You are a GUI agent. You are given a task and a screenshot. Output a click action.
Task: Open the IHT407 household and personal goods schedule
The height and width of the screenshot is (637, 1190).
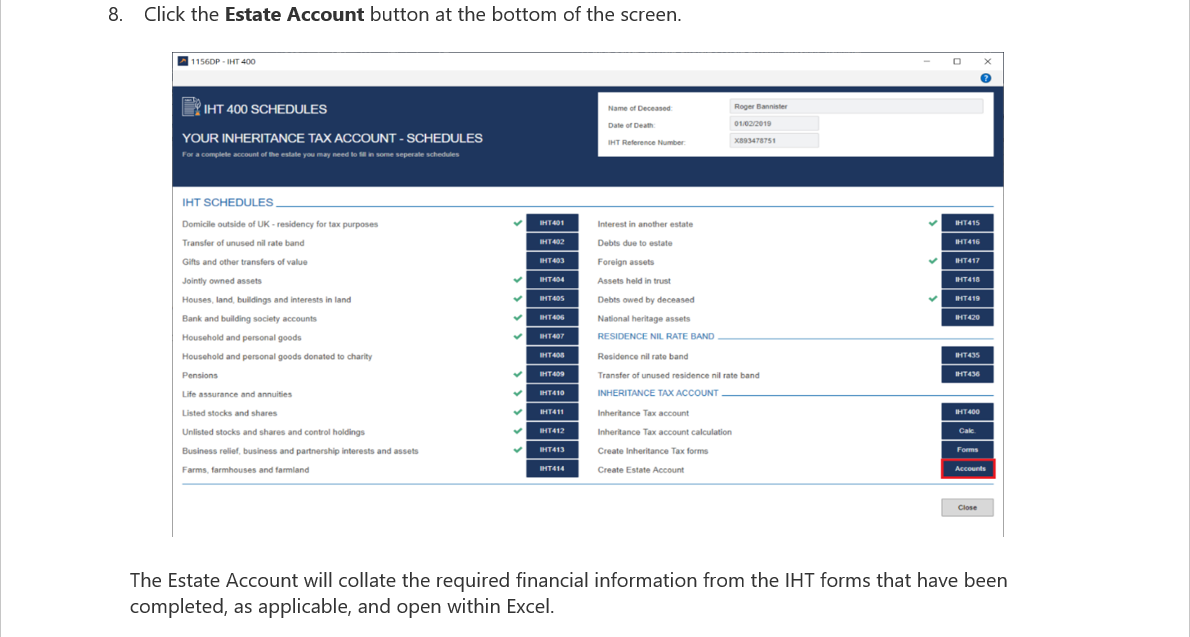[552, 336]
